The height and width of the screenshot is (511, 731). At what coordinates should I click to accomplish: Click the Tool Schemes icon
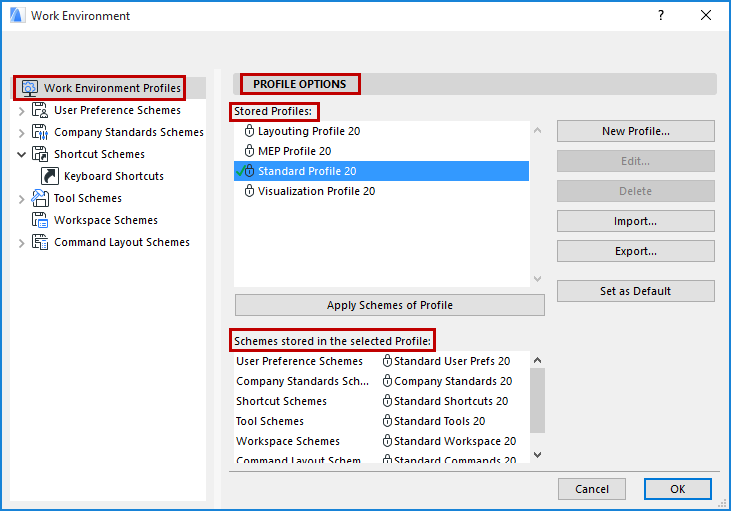tap(40, 198)
